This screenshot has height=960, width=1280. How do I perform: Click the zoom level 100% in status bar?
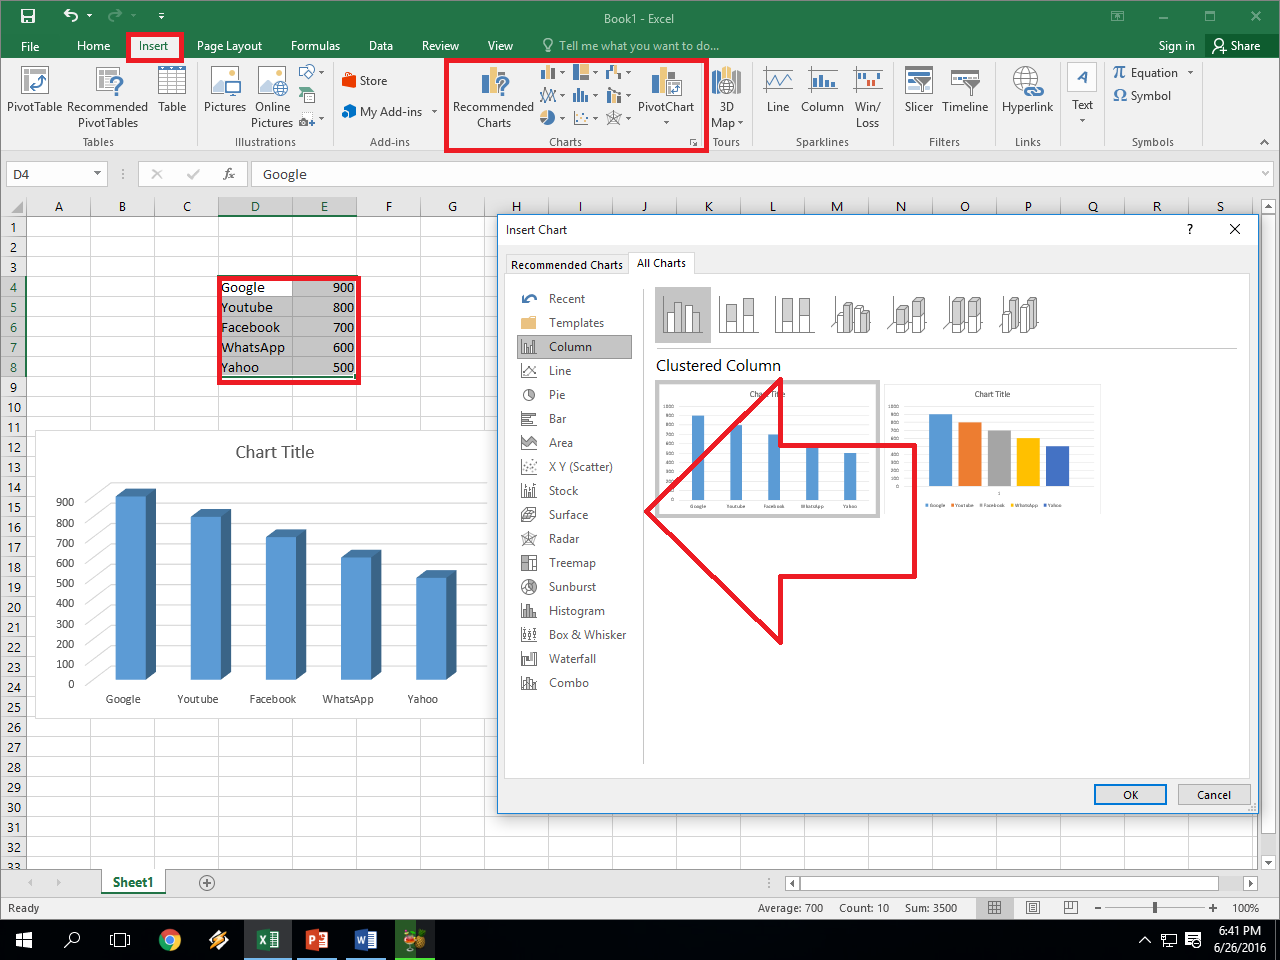click(1245, 908)
